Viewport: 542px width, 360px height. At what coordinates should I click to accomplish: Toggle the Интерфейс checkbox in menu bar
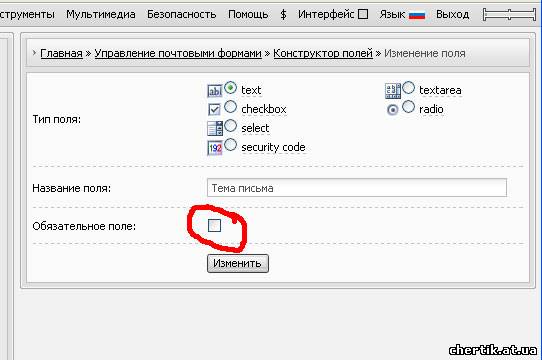click(x=363, y=14)
